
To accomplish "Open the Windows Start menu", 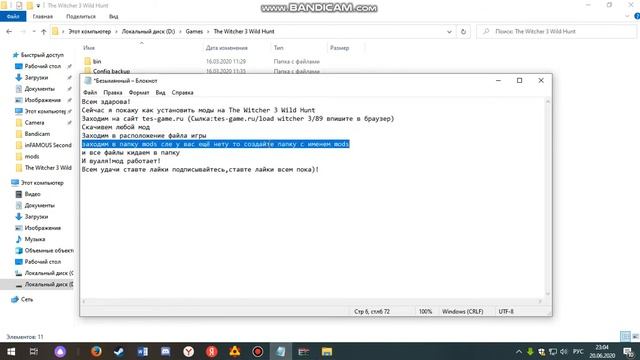I will pos(11,351).
